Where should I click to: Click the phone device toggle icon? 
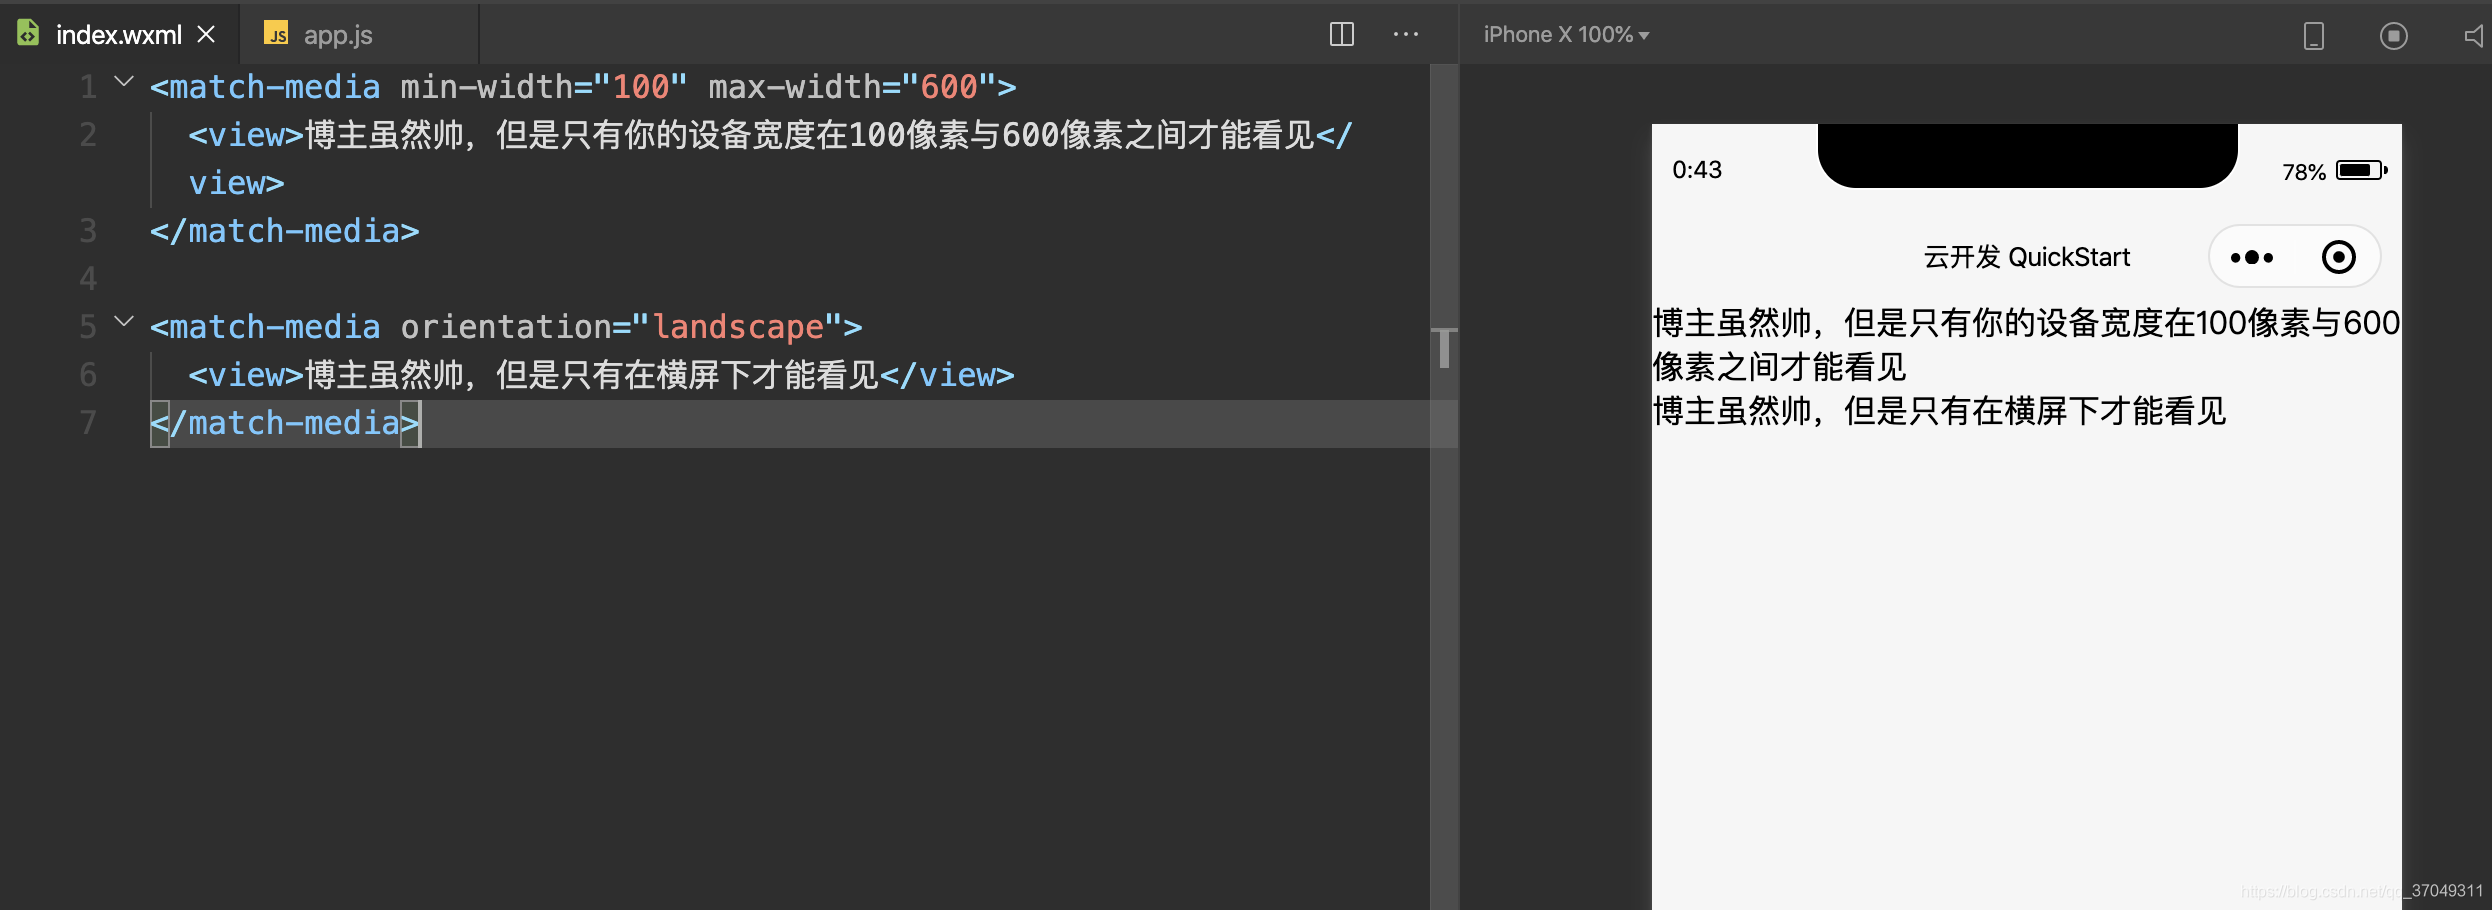[x=2314, y=36]
